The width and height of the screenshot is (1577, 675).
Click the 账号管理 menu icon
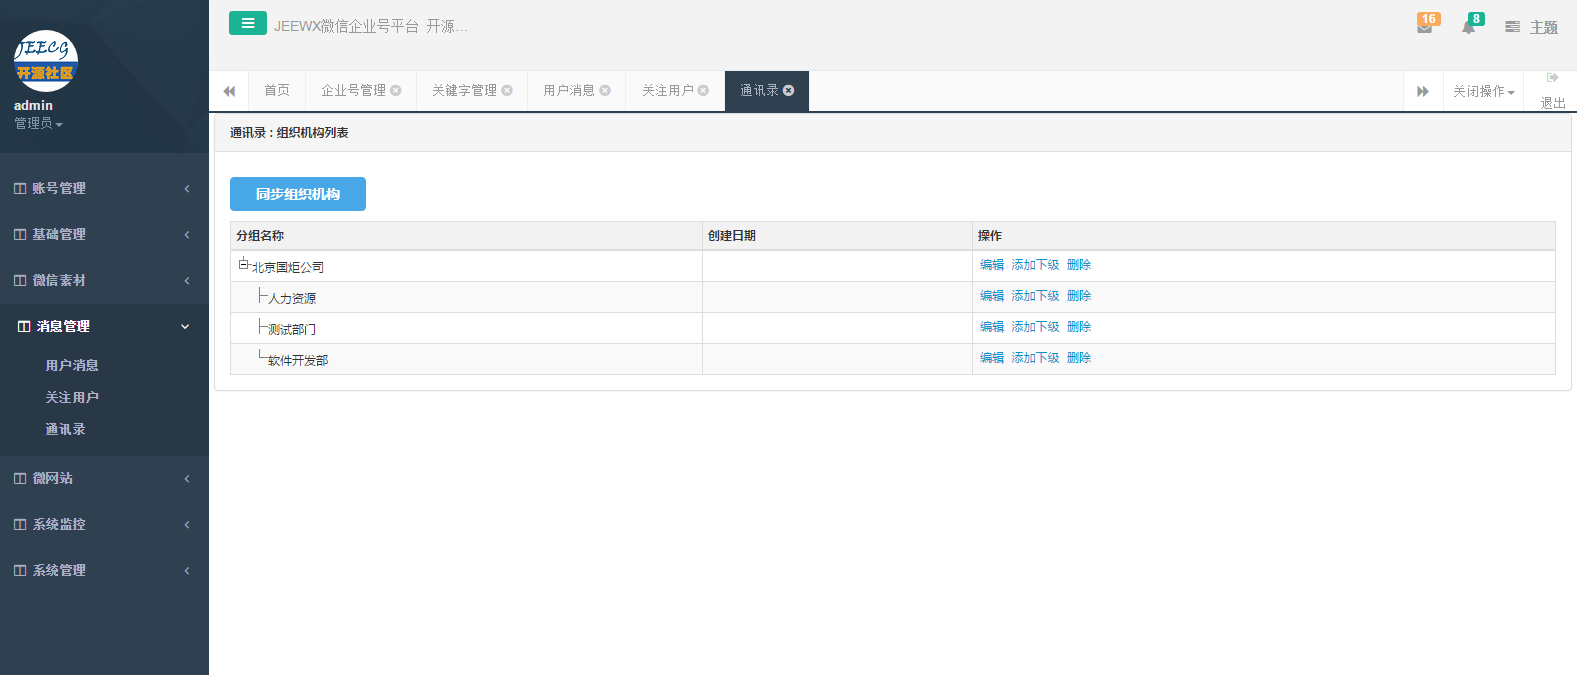point(20,188)
